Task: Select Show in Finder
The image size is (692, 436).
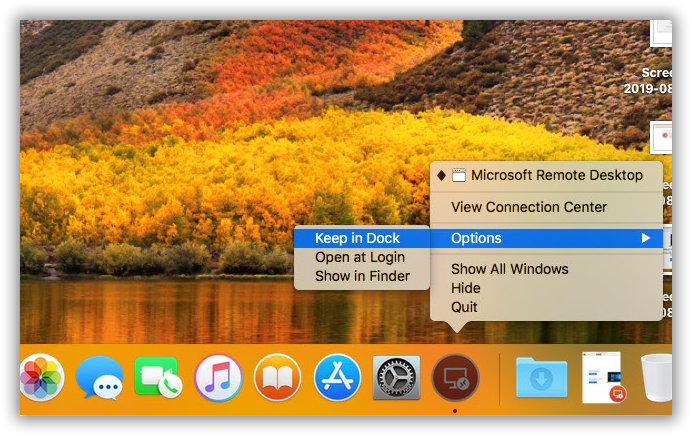Action: click(362, 276)
